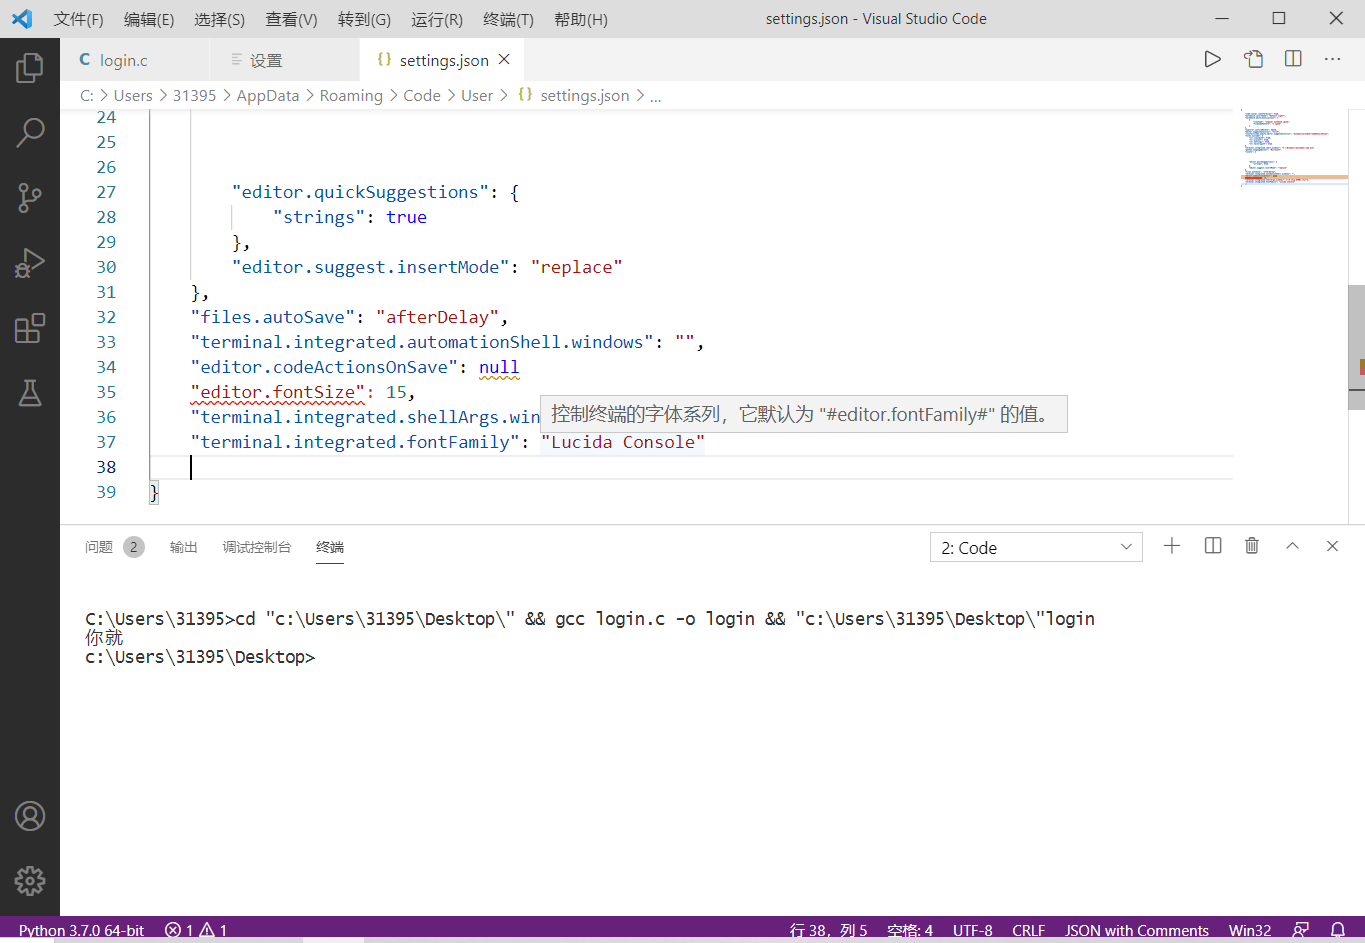This screenshot has height=943, width=1365.
Task: Open the 帮助(H) menu
Action: [x=580, y=19]
